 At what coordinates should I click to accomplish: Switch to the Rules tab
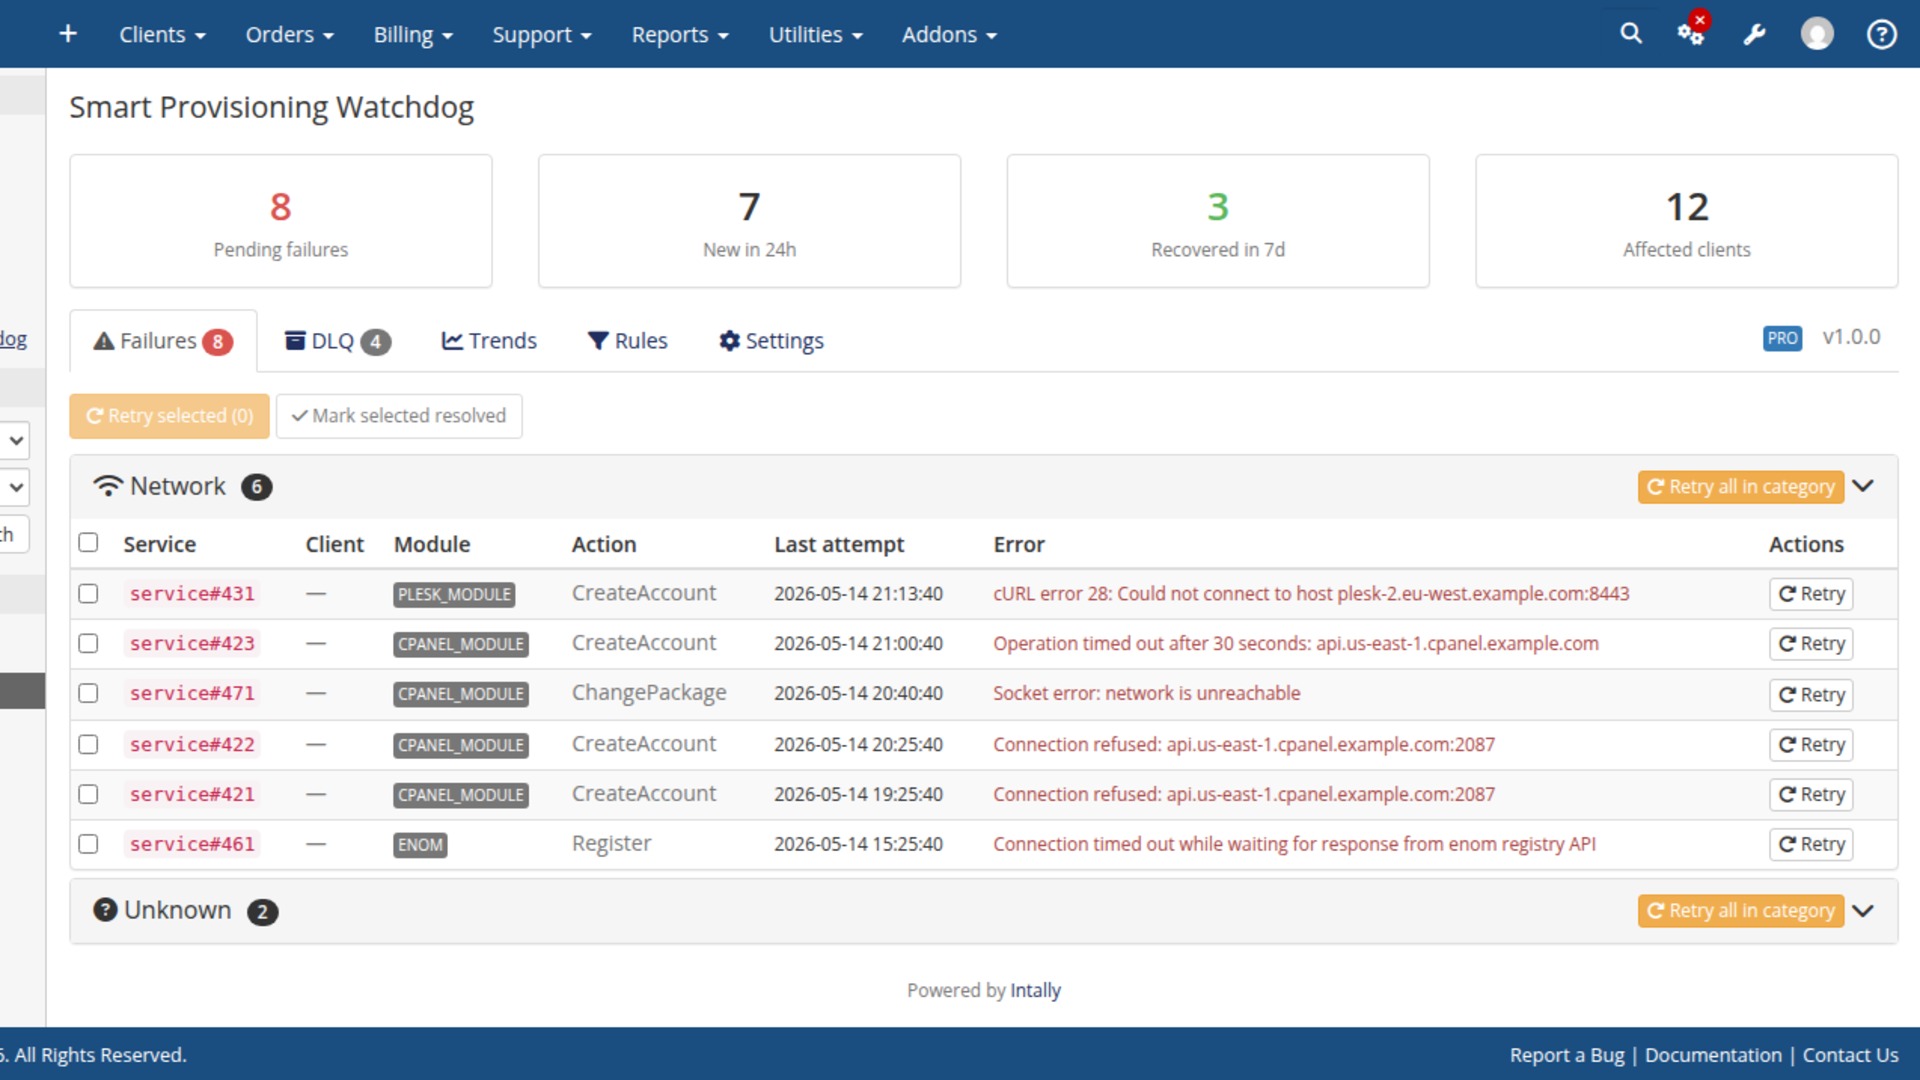click(x=627, y=341)
